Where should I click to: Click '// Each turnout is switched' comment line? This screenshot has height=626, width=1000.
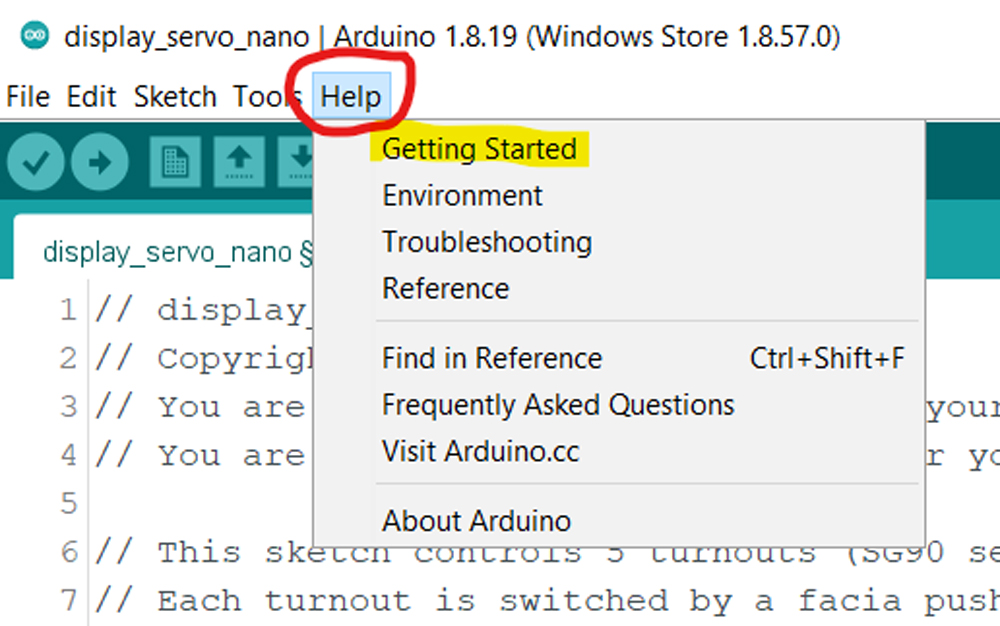tap(547, 601)
